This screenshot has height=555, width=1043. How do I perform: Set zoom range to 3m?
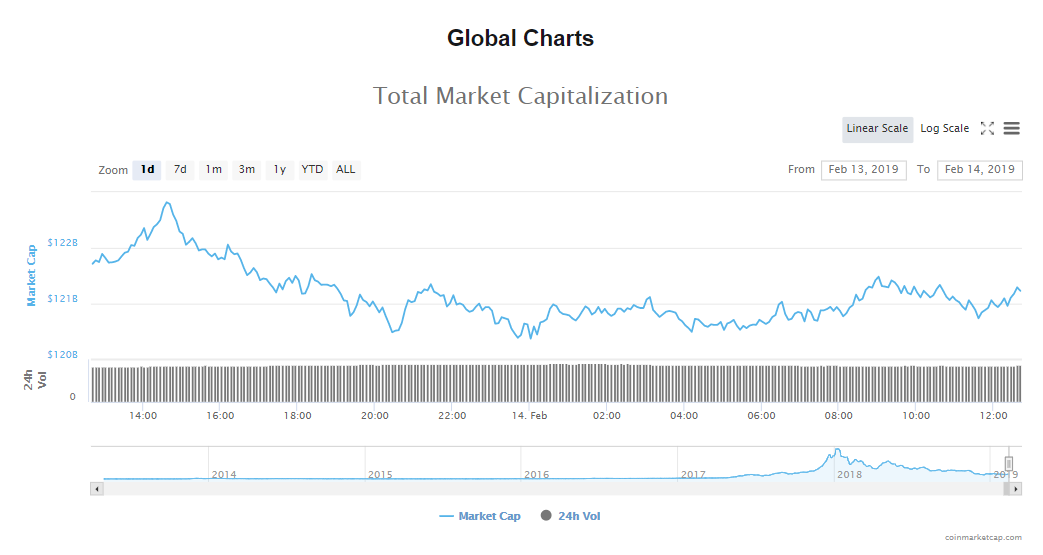tap(247, 170)
